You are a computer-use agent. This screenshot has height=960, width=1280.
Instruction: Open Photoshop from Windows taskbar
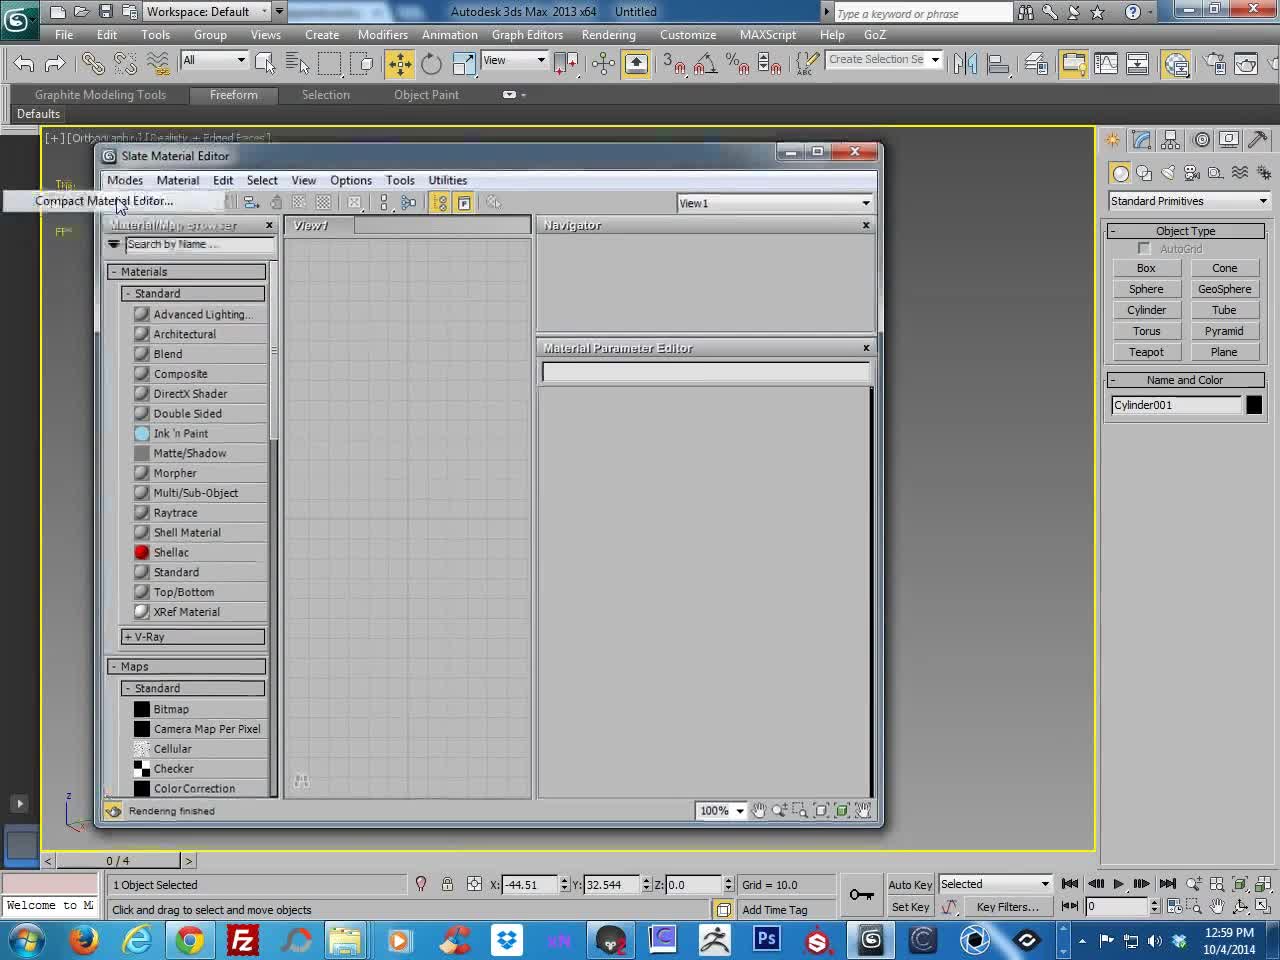click(766, 940)
